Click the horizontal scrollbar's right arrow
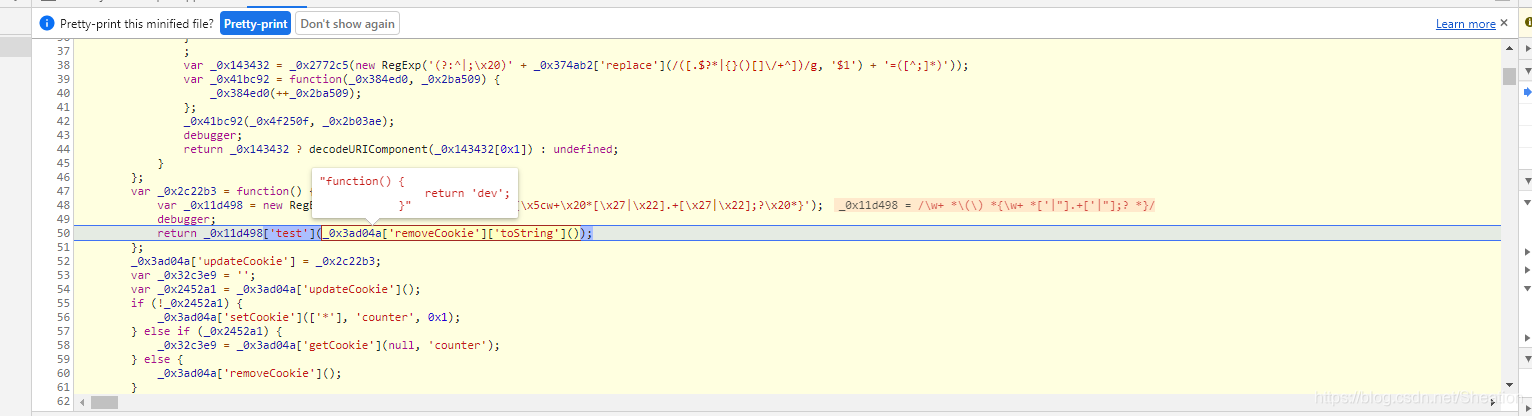The width and height of the screenshot is (1532, 416). [x=1494, y=402]
